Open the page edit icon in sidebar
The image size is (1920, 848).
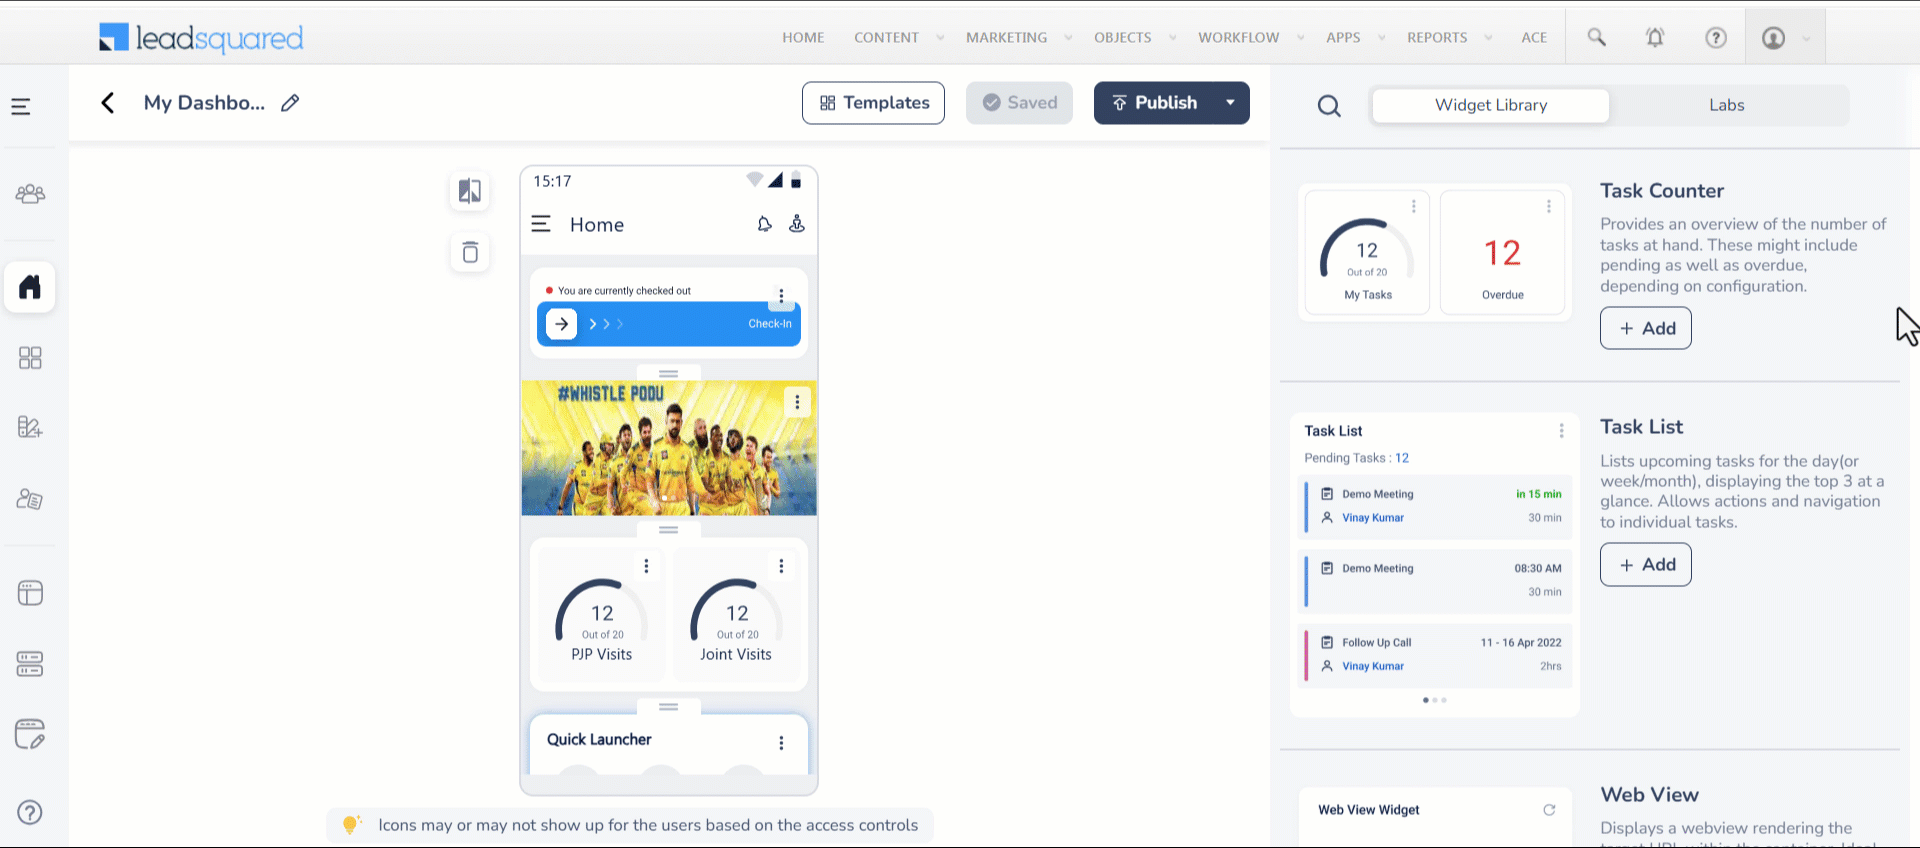(x=30, y=734)
